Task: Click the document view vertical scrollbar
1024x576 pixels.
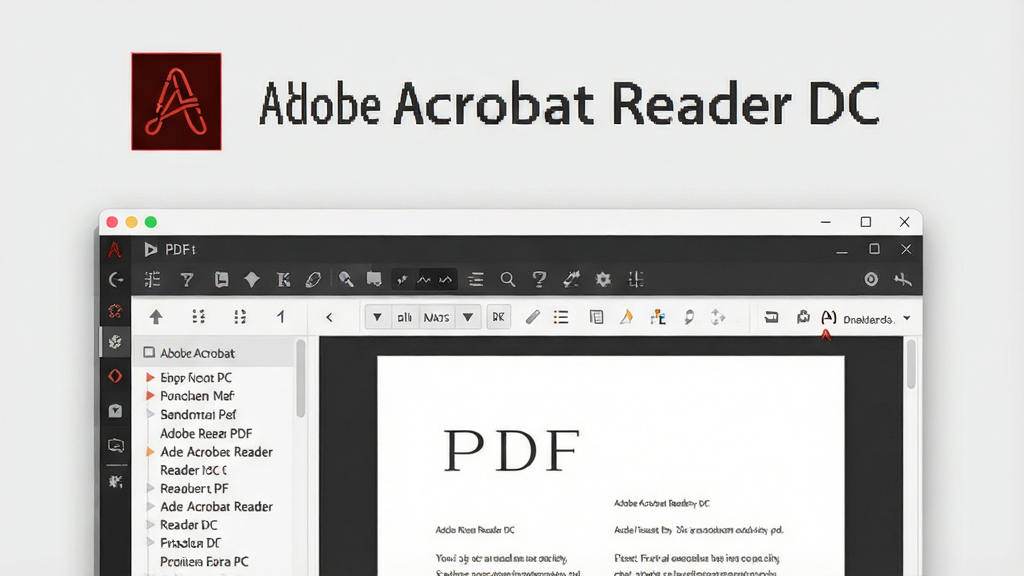Action: (x=912, y=364)
